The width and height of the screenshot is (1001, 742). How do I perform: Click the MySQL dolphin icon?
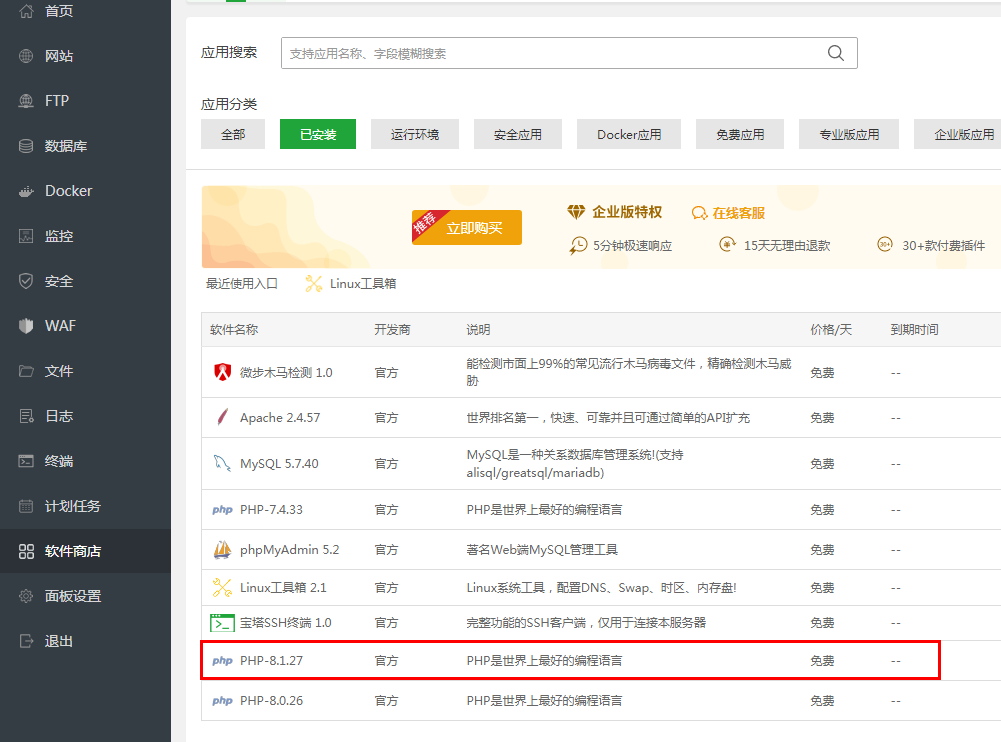[x=222, y=464]
